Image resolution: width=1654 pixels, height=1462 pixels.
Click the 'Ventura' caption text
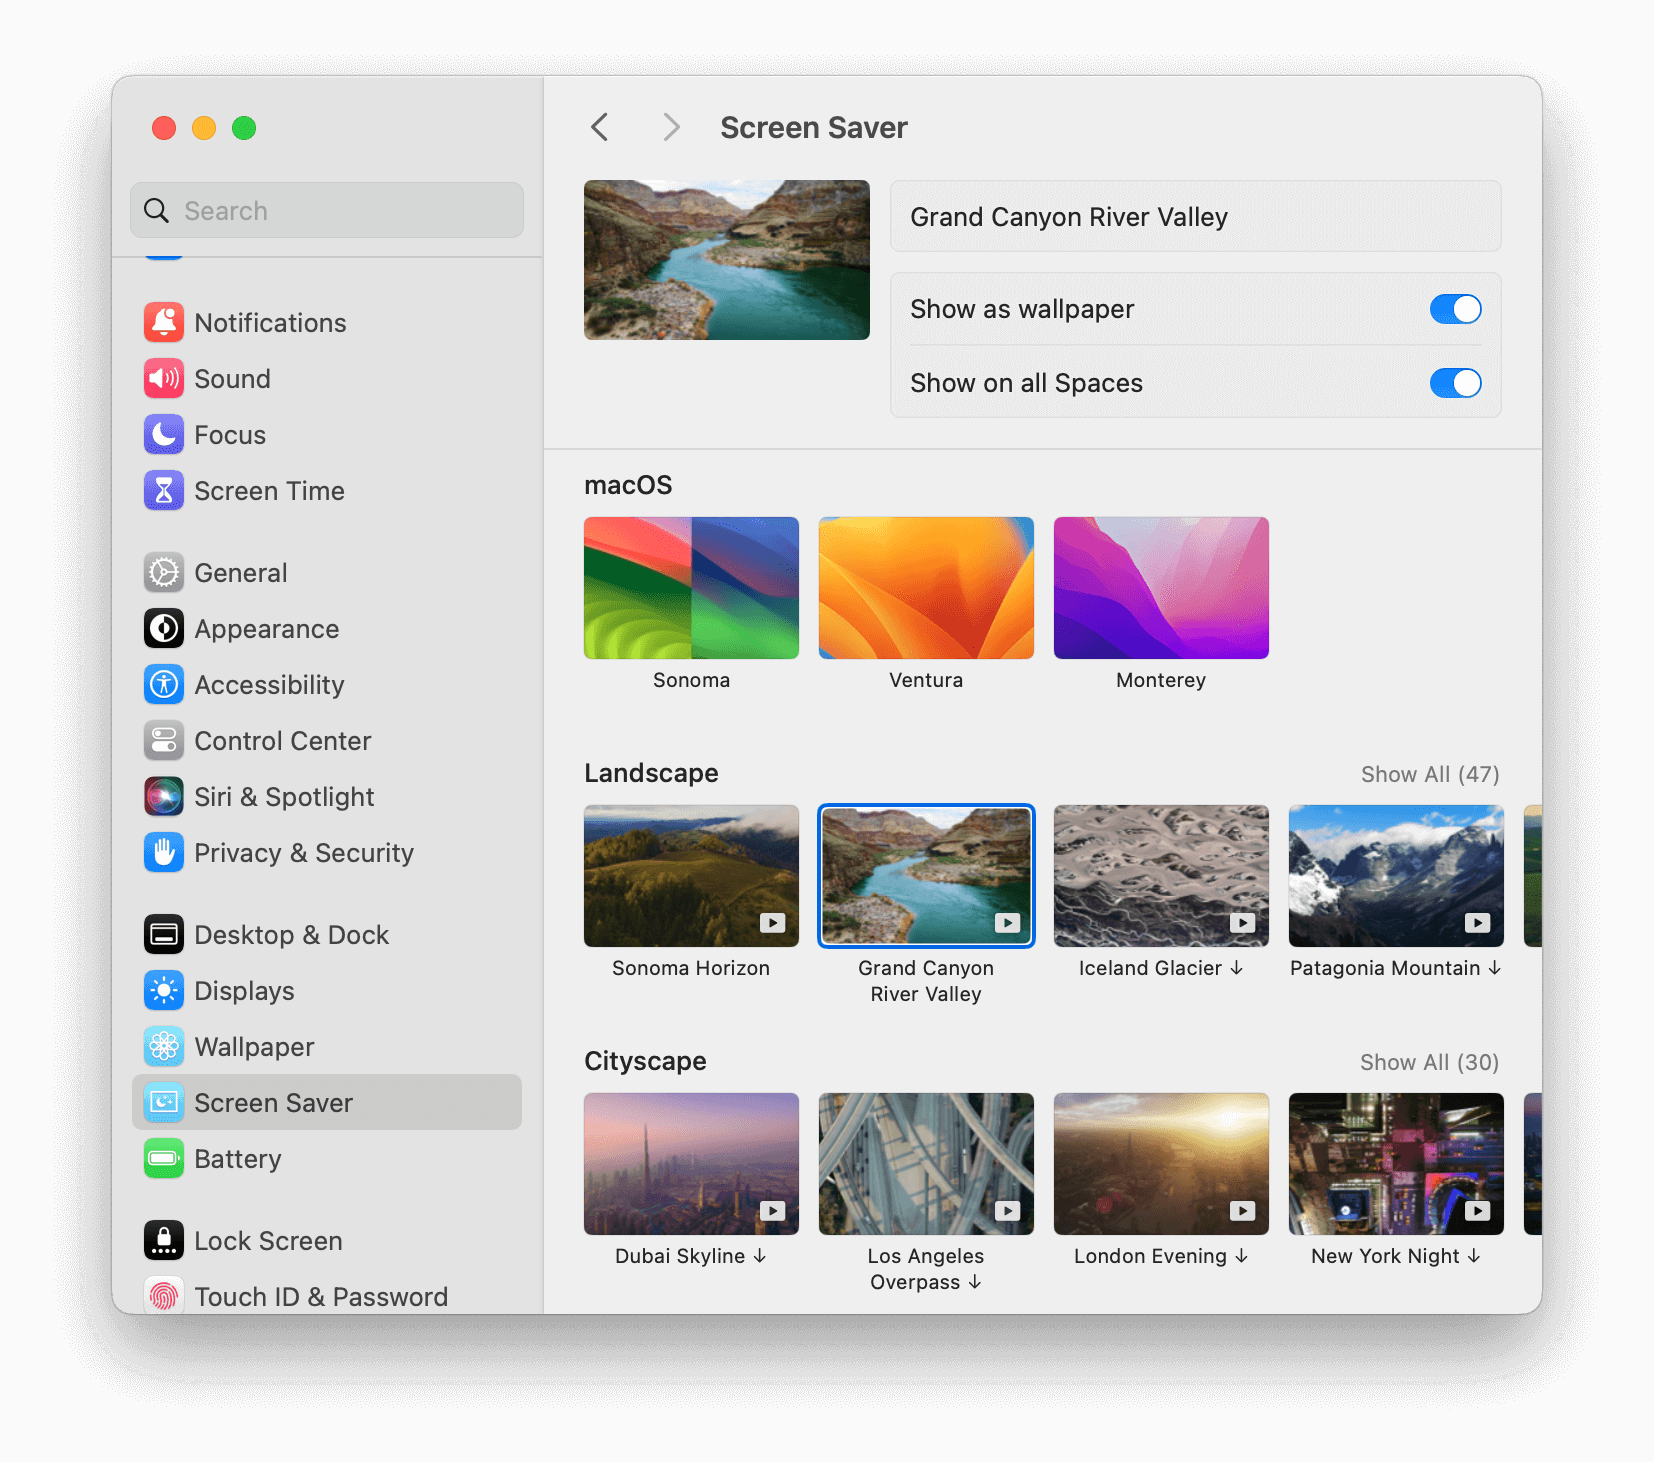[x=926, y=680]
